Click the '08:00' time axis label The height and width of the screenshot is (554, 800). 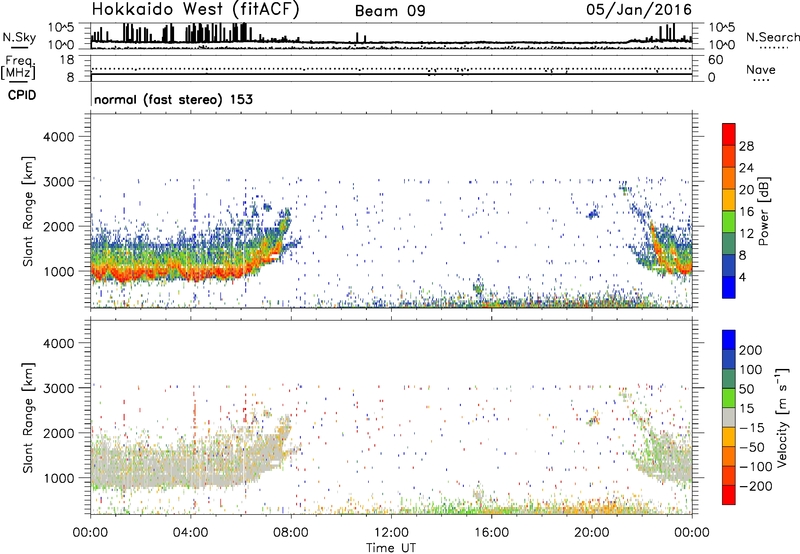tap(291, 532)
